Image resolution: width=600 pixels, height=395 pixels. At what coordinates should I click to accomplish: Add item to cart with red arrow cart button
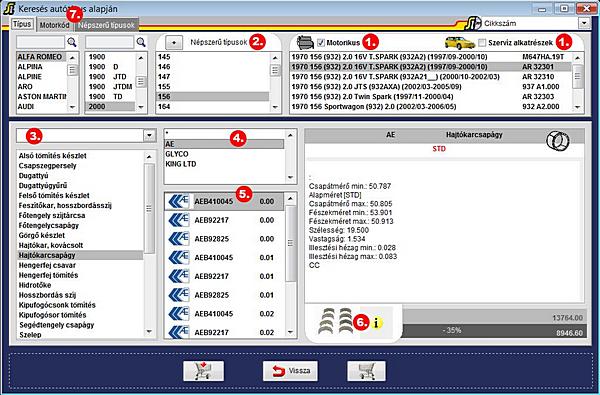(203, 371)
